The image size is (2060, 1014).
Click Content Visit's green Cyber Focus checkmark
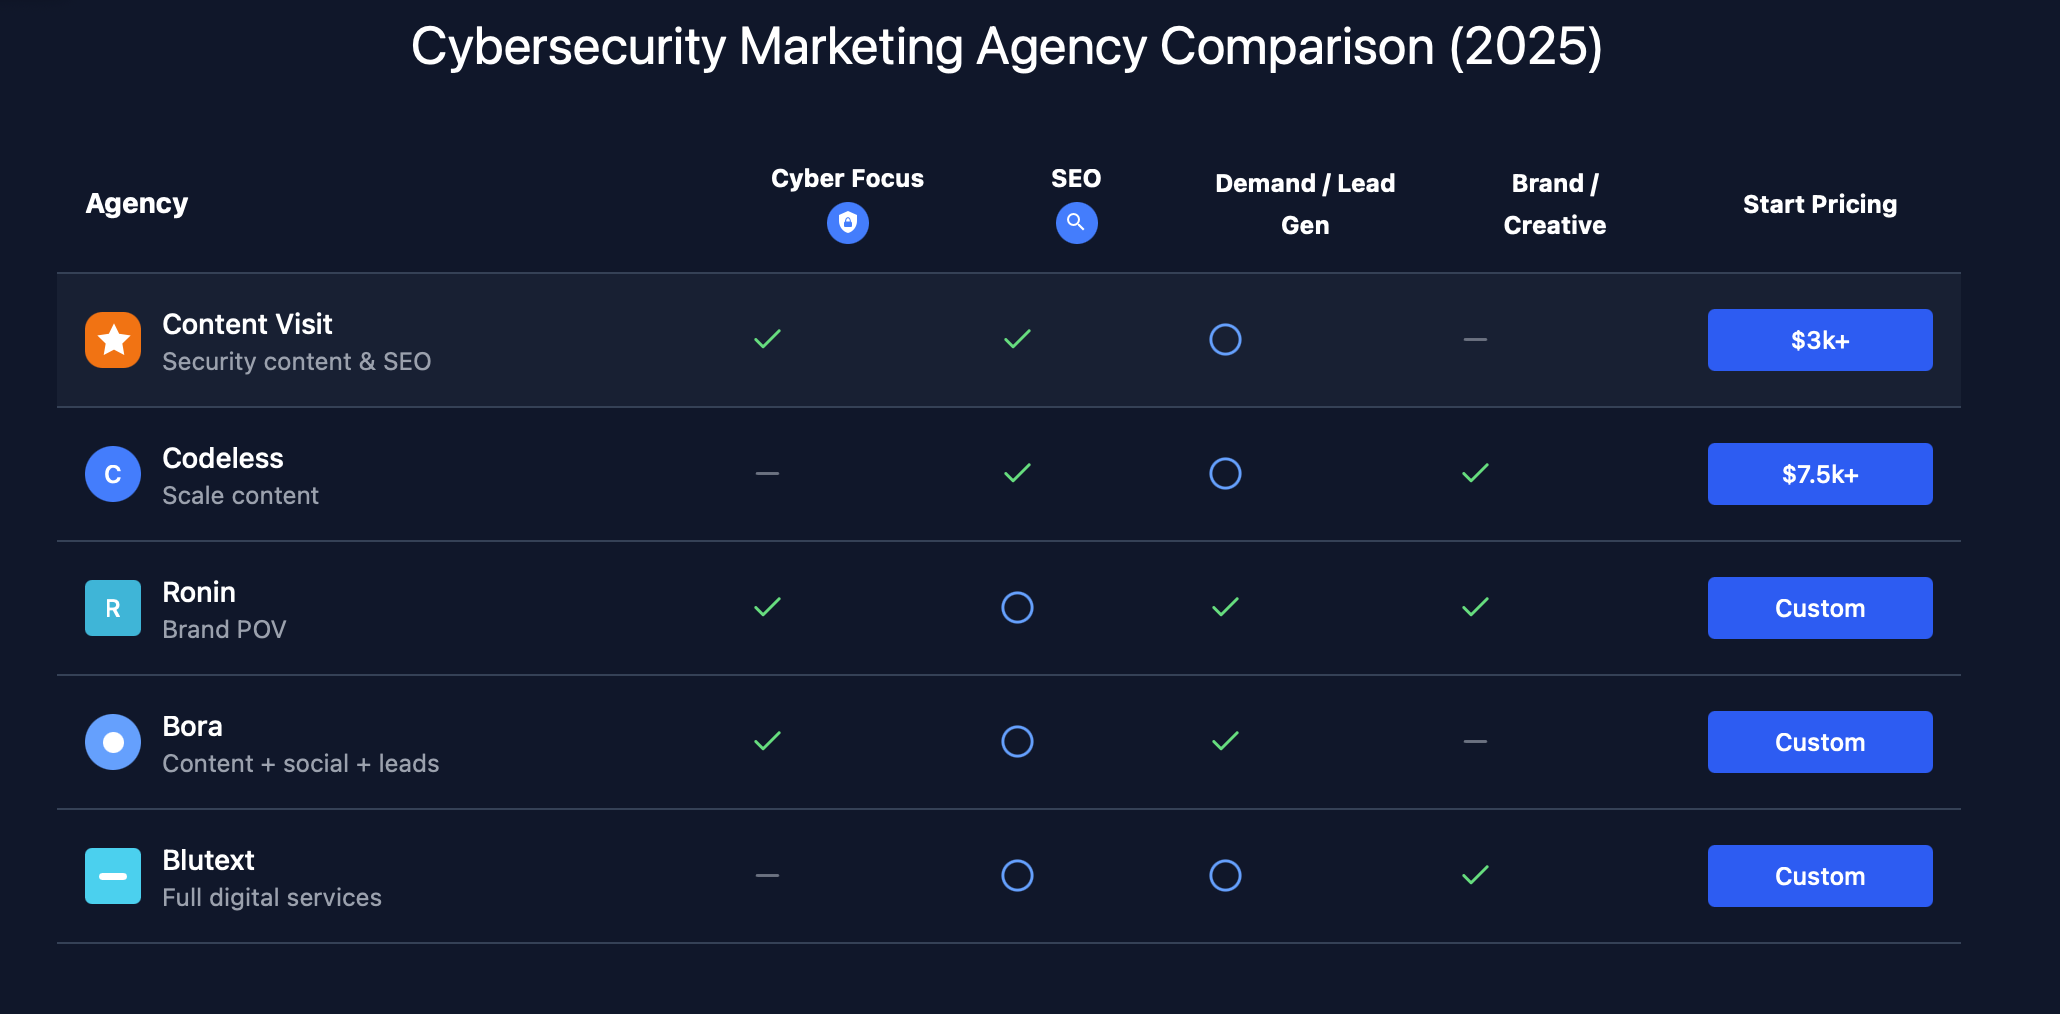766,339
